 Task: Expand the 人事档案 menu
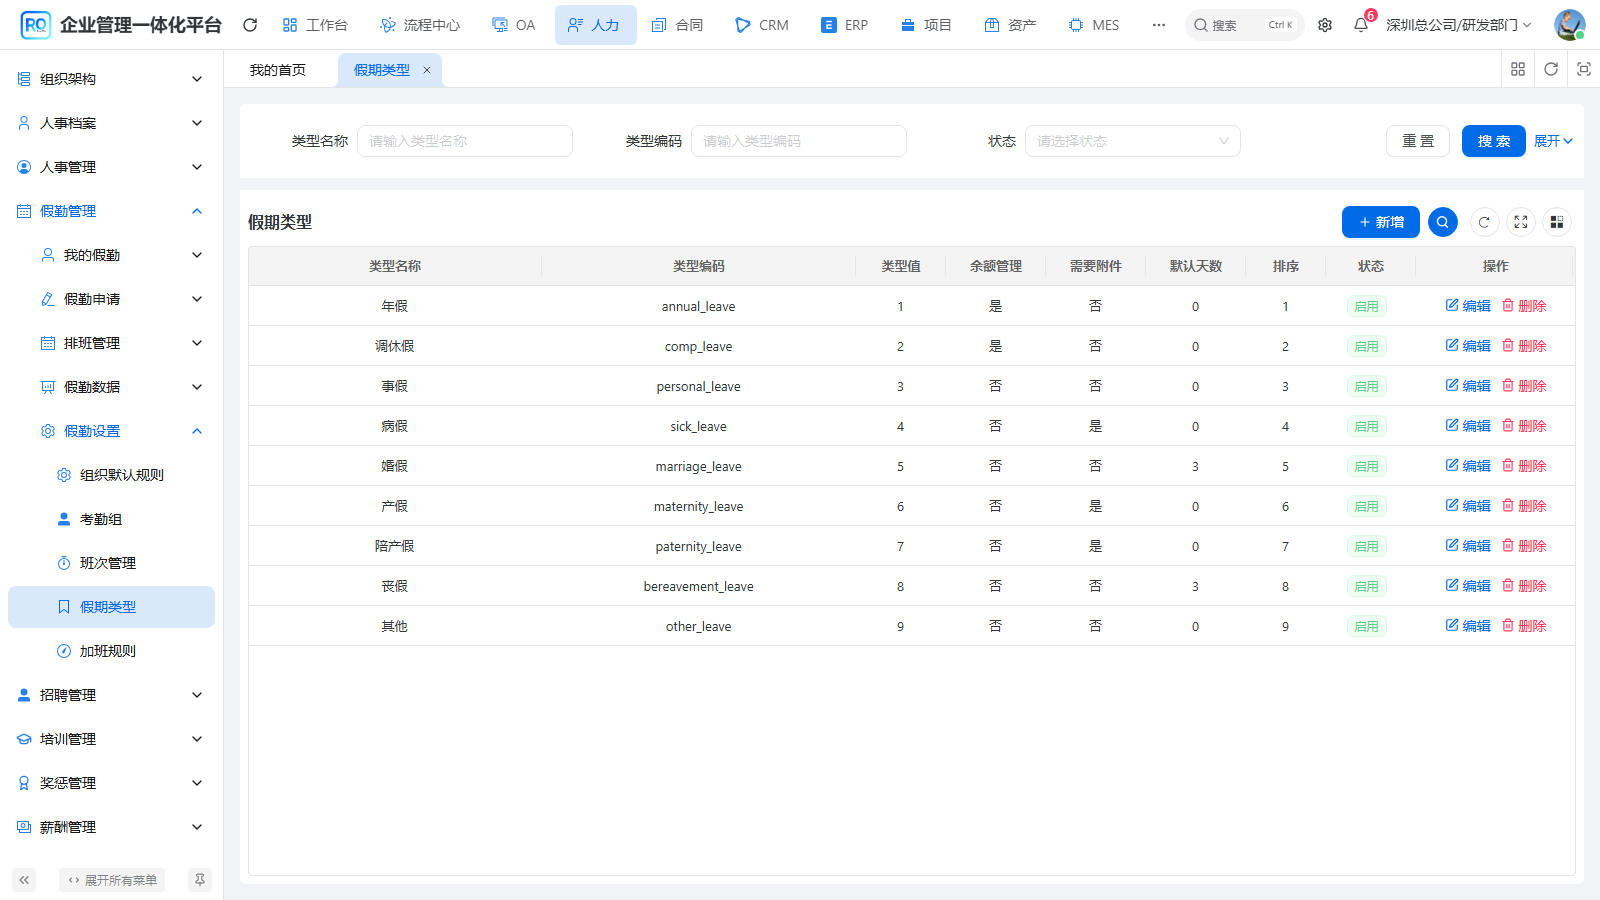click(111, 123)
